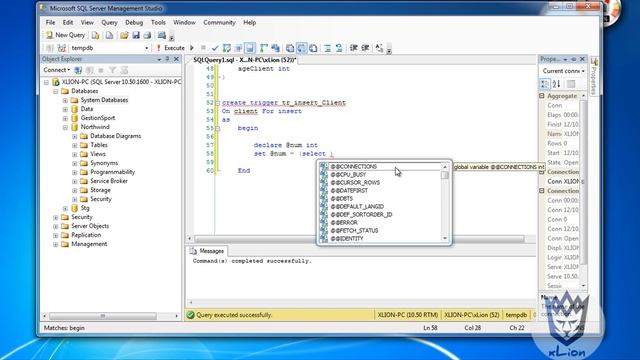640x360 pixels.
Task: Click the Connect Object Explorer icon
Action: click(78, 70)
